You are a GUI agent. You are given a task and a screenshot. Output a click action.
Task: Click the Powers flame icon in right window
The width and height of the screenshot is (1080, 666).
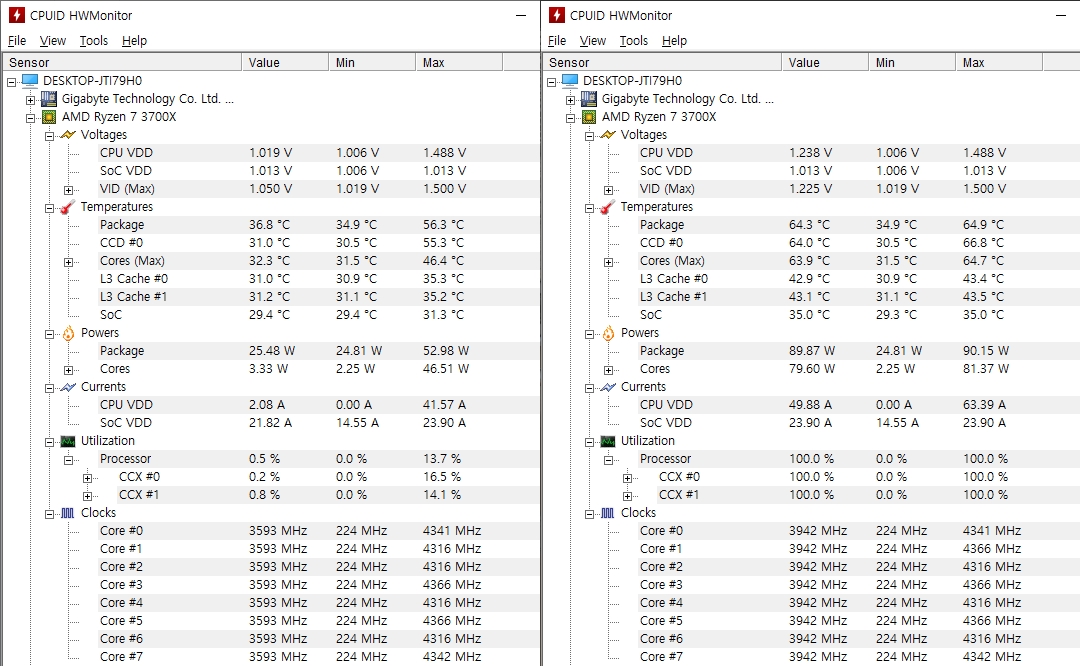point(608,333)
